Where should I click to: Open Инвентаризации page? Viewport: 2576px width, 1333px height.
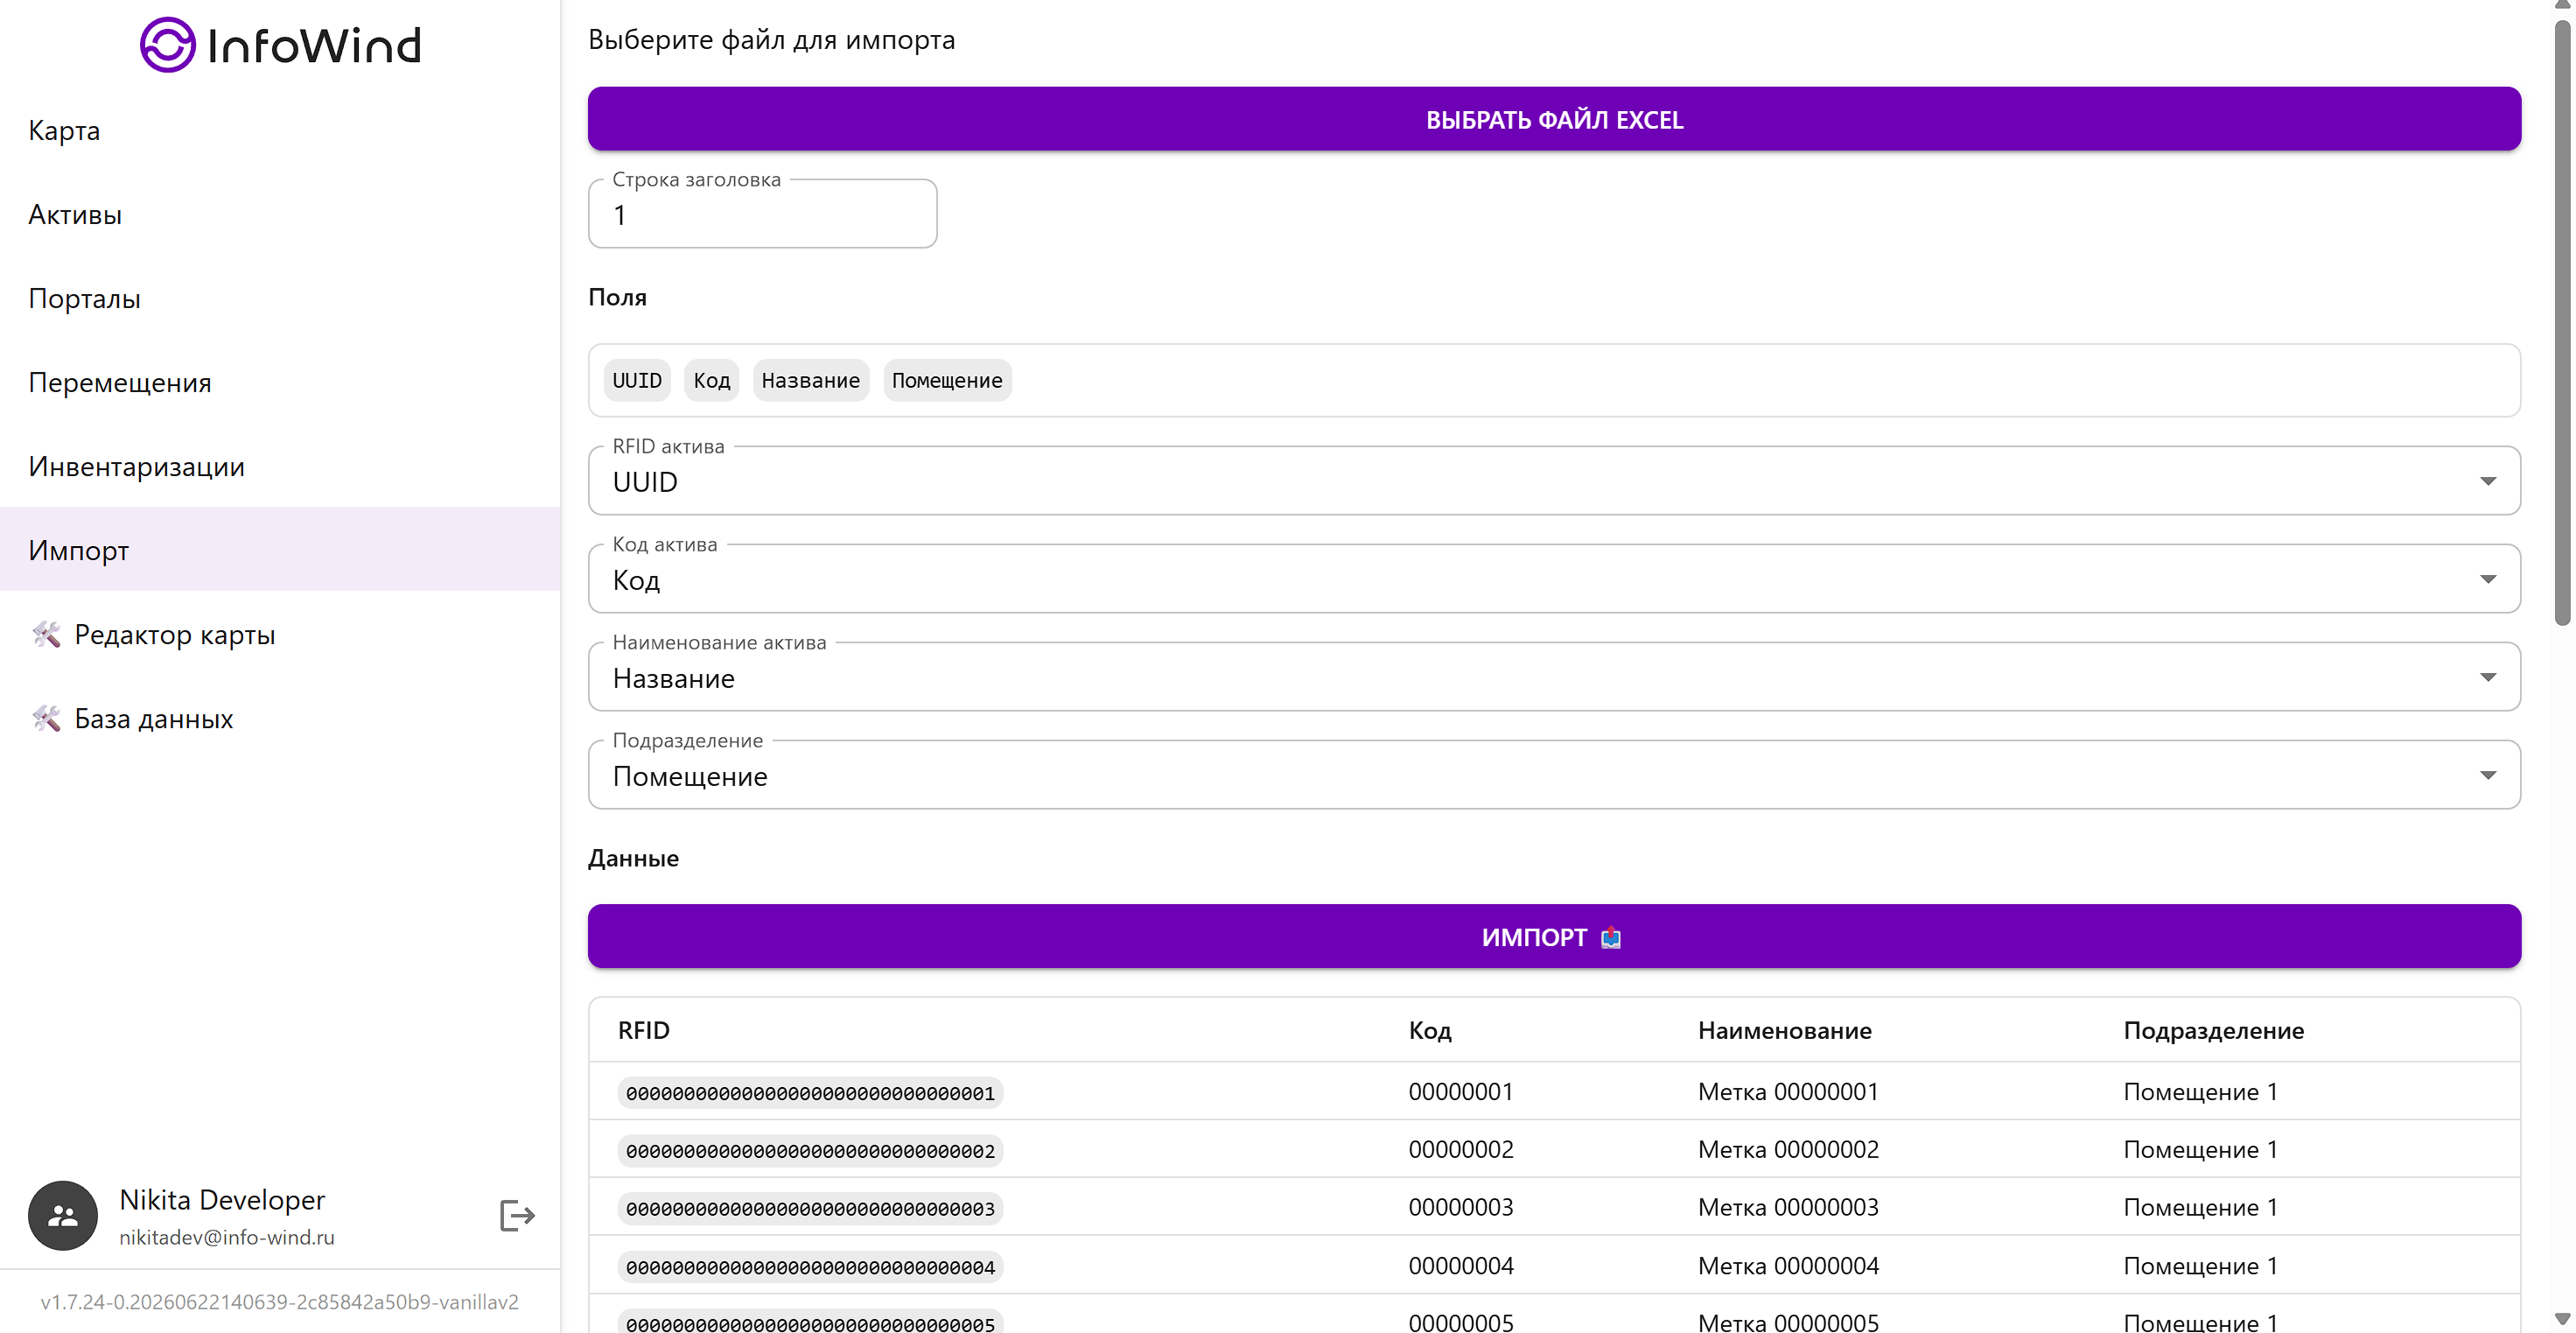pyautogui.click(x=280, y=466)
